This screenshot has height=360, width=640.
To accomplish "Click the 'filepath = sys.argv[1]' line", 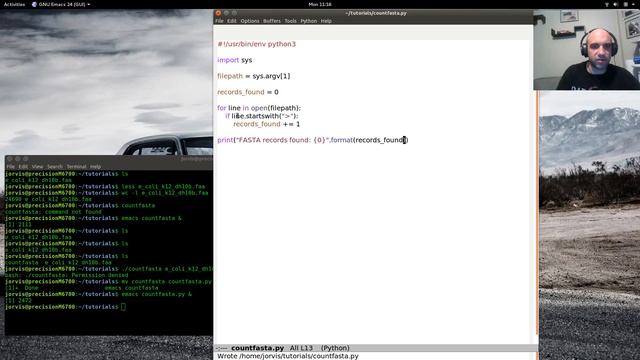I will click(x=254, y=76).
